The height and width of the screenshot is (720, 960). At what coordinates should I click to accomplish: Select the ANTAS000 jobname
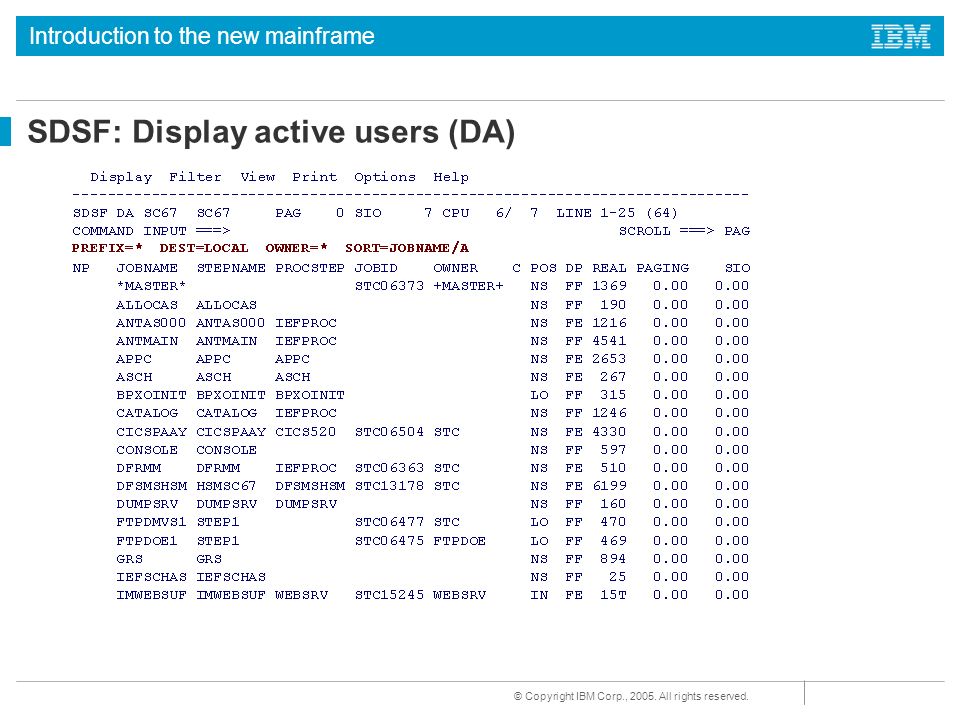151,323
